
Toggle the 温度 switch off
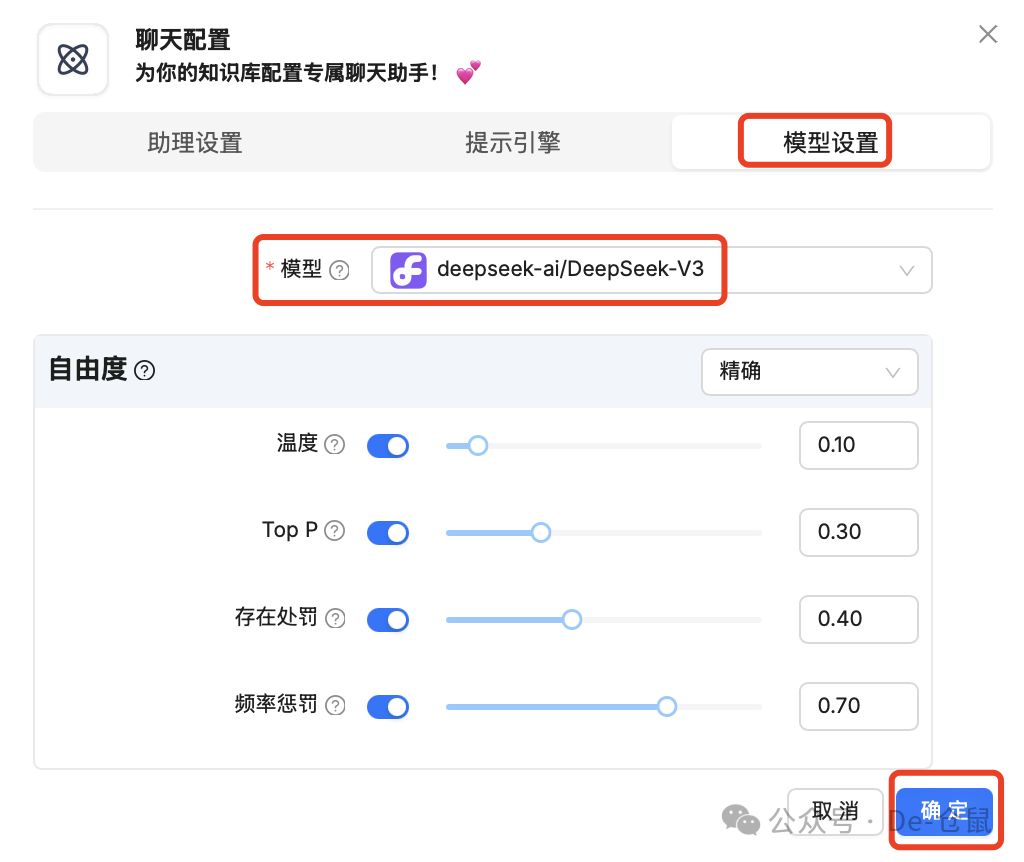pos(388,445)
